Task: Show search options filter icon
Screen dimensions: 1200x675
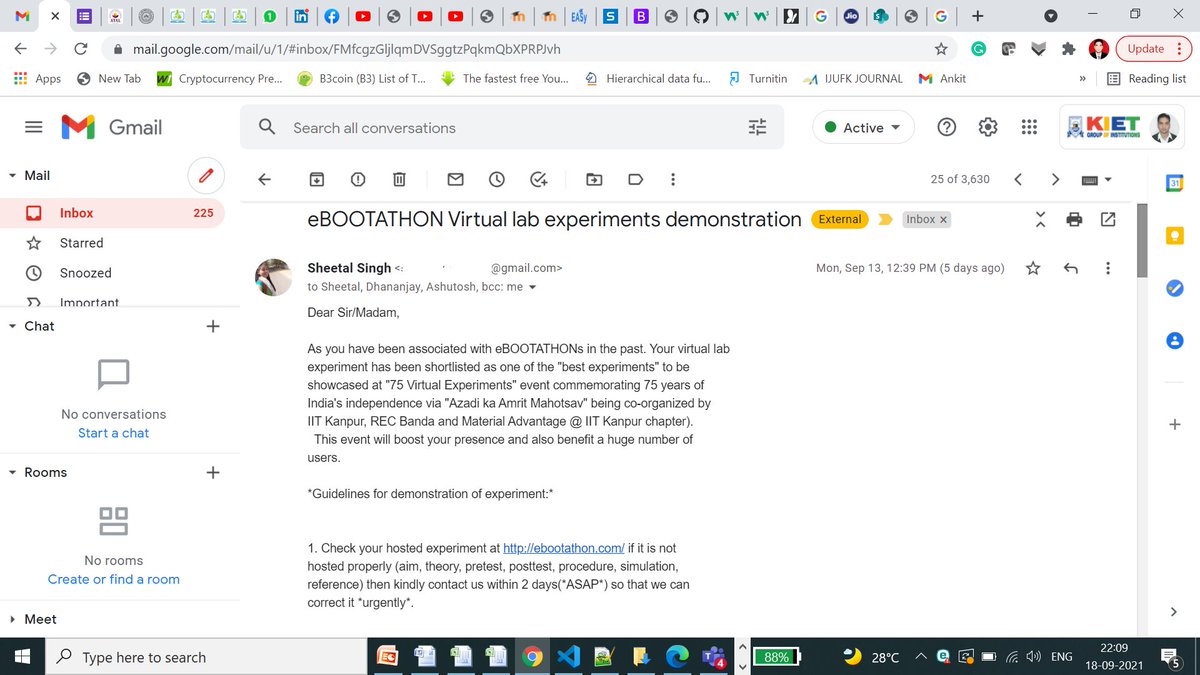Action: coord(757,127)
